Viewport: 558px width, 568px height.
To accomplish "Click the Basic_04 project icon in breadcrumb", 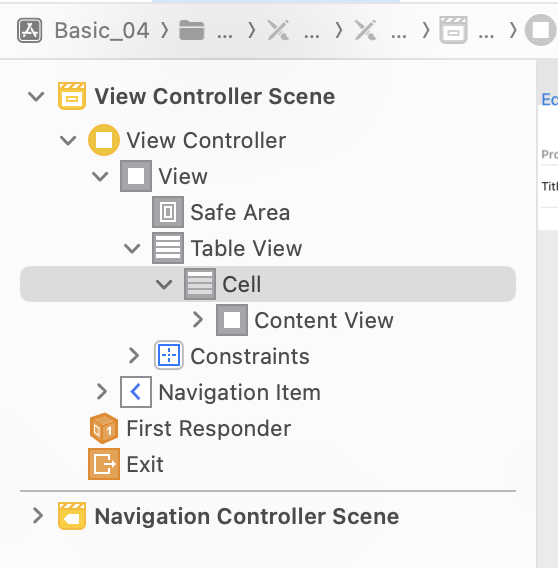I will (x=30, y=30).
